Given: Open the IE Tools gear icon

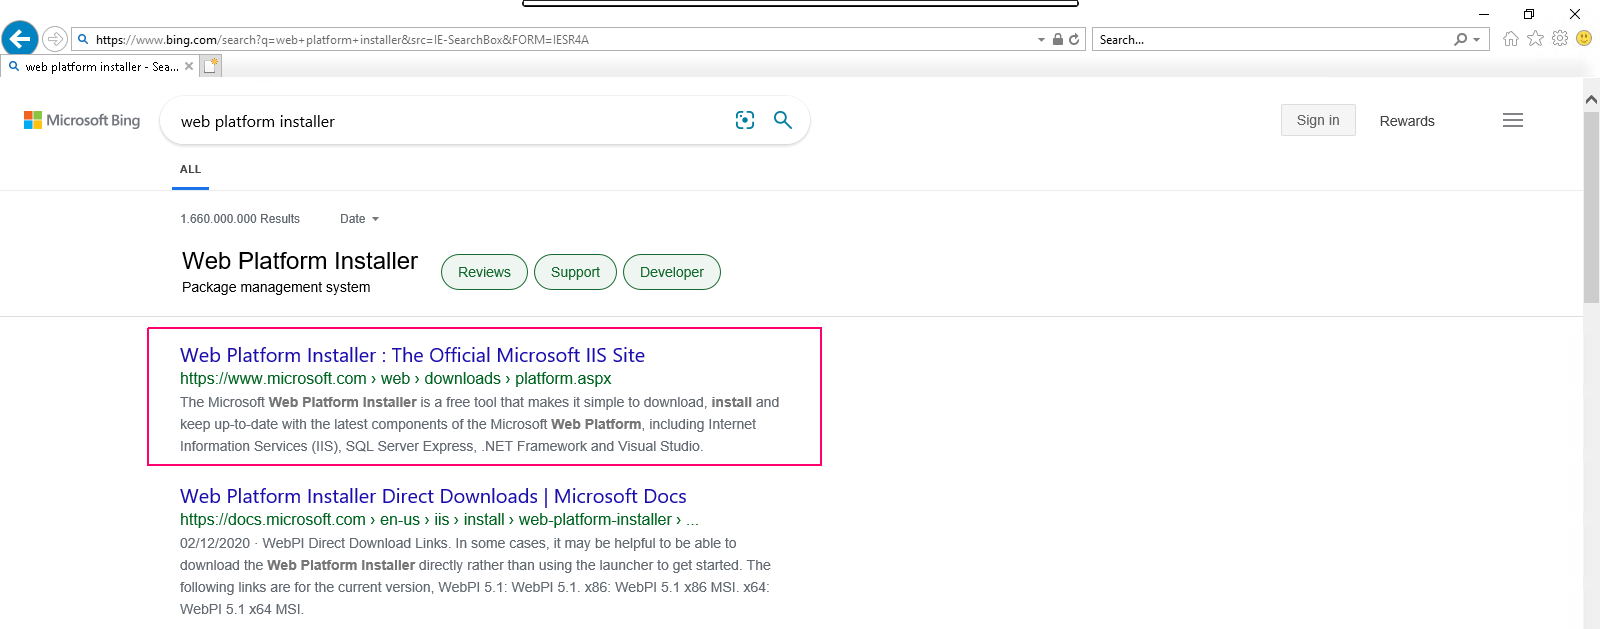Looking at the screenshot, I should 1560,38.
